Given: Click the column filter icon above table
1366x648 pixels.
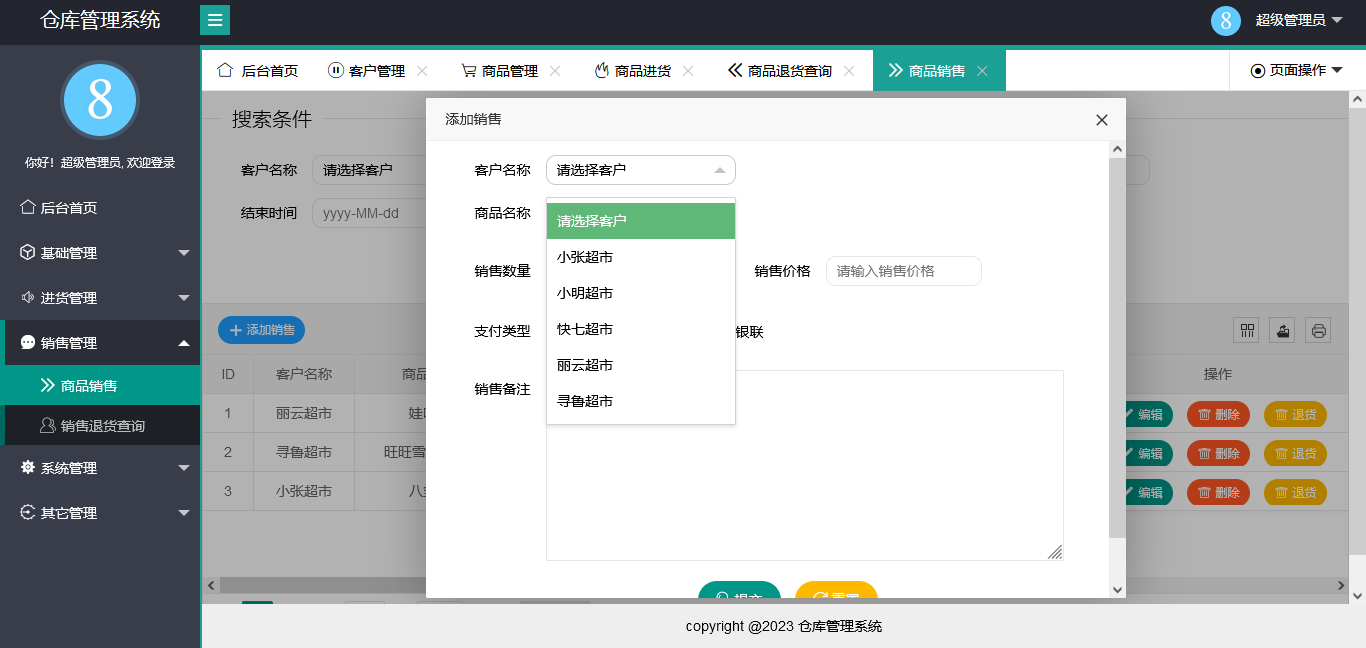Looking at the screenshot, I should [1247, 330].
